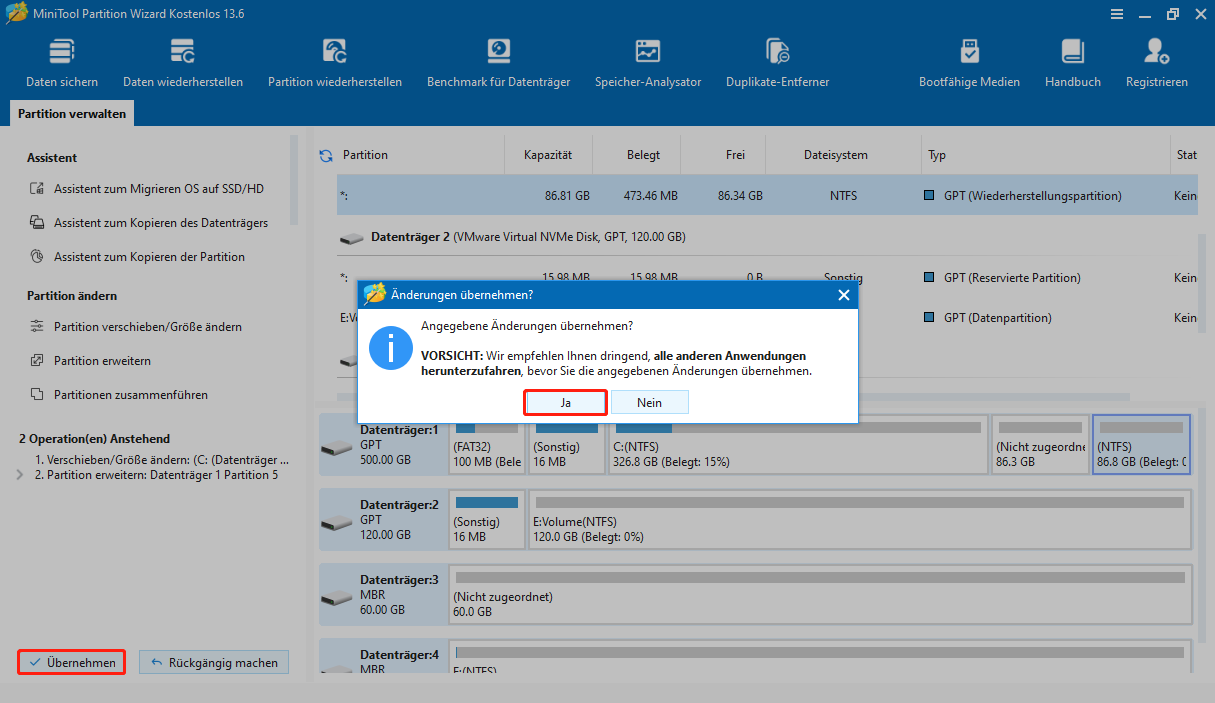Confirm changes with Ja button
The height and width of the screenshot is (703, 1215).
(x=565, y=402)
